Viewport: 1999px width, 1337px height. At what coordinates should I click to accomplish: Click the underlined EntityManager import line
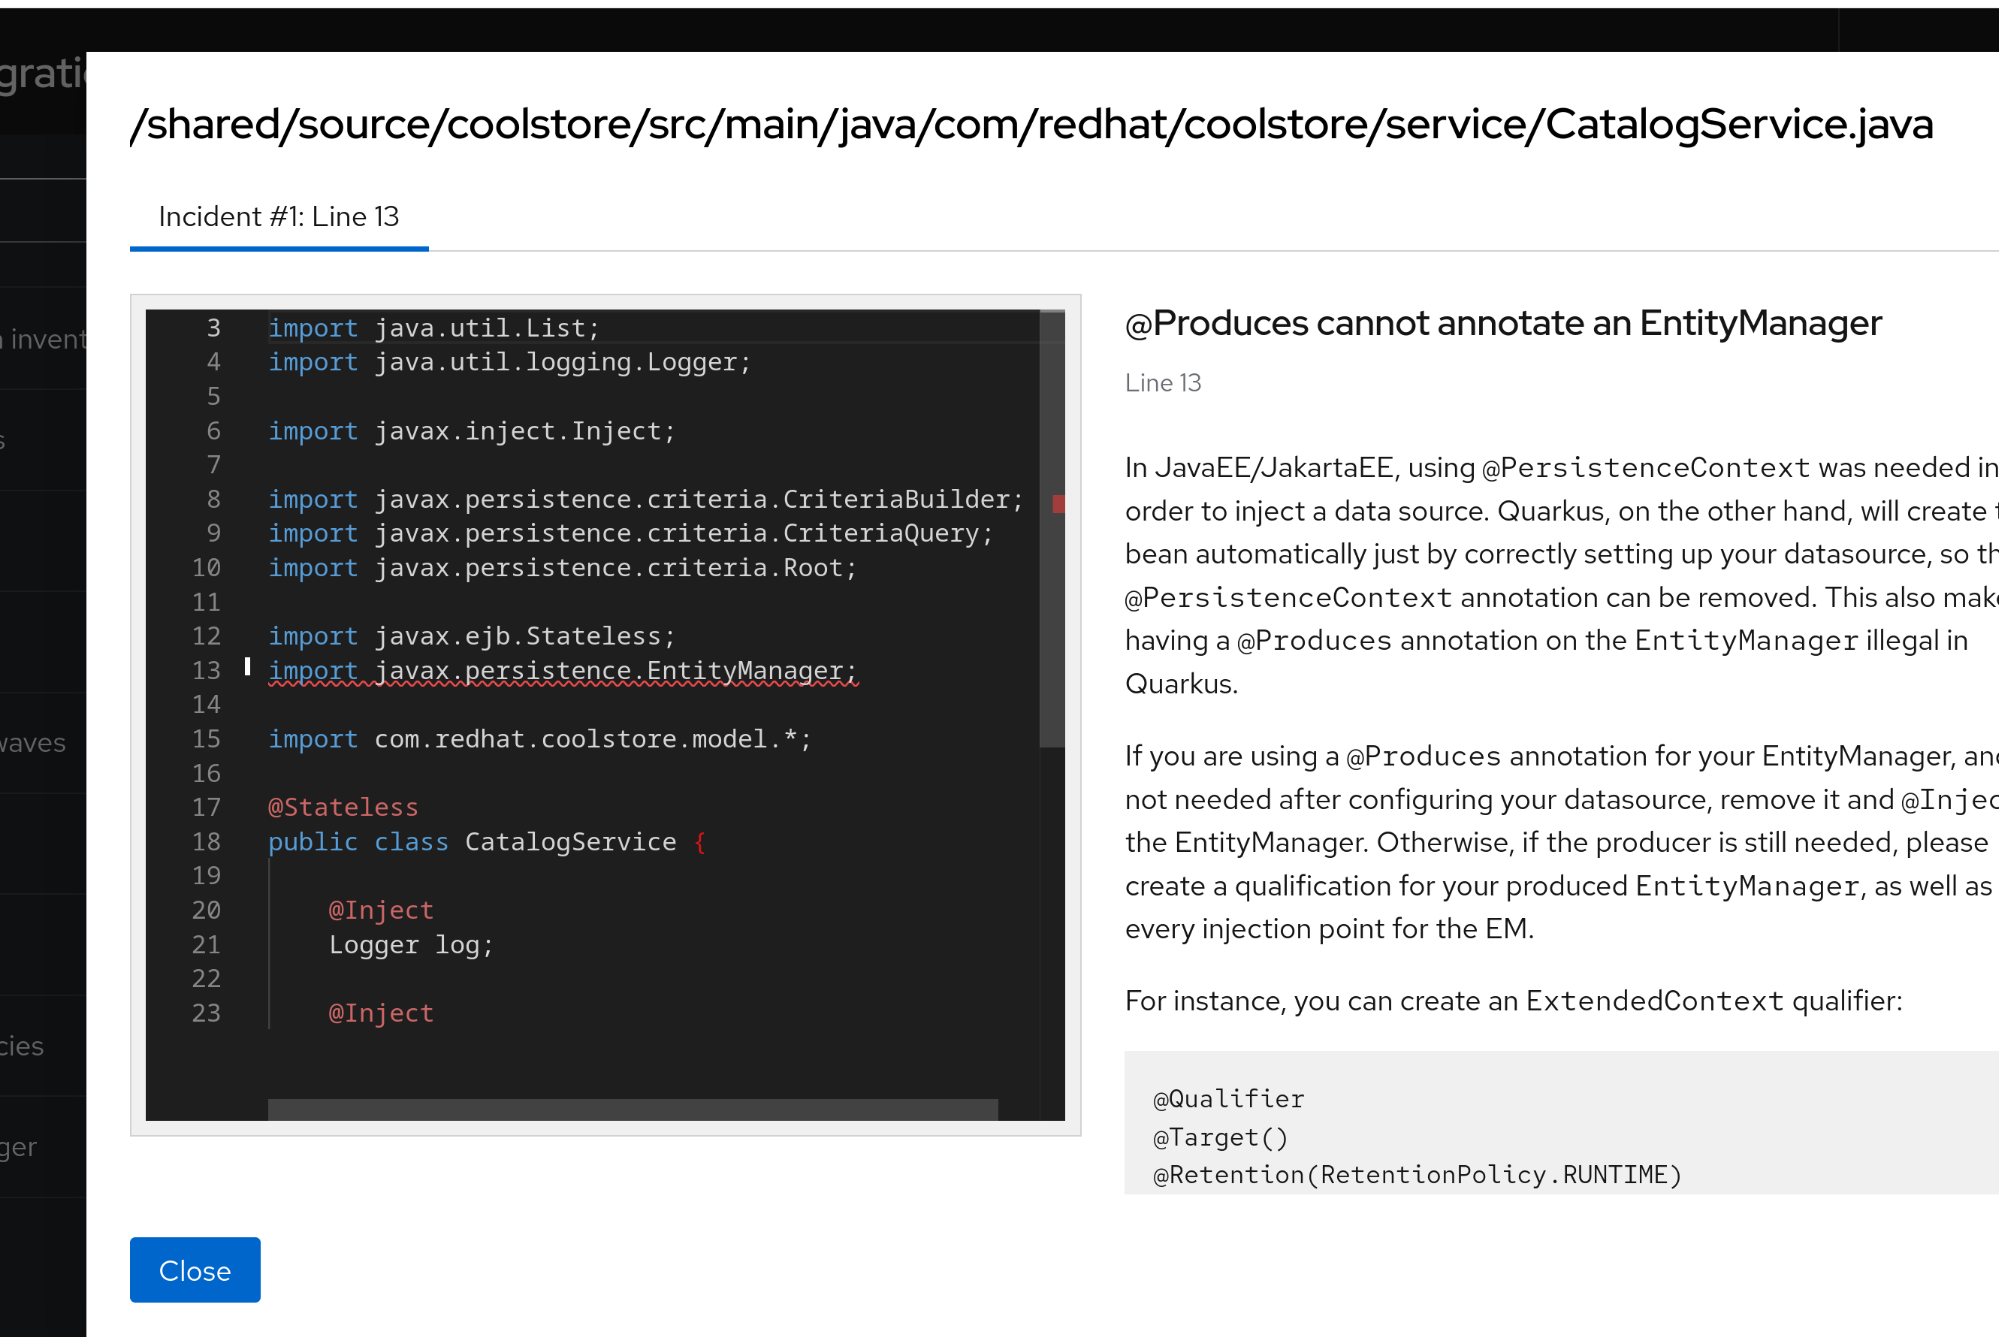point(562,671)
